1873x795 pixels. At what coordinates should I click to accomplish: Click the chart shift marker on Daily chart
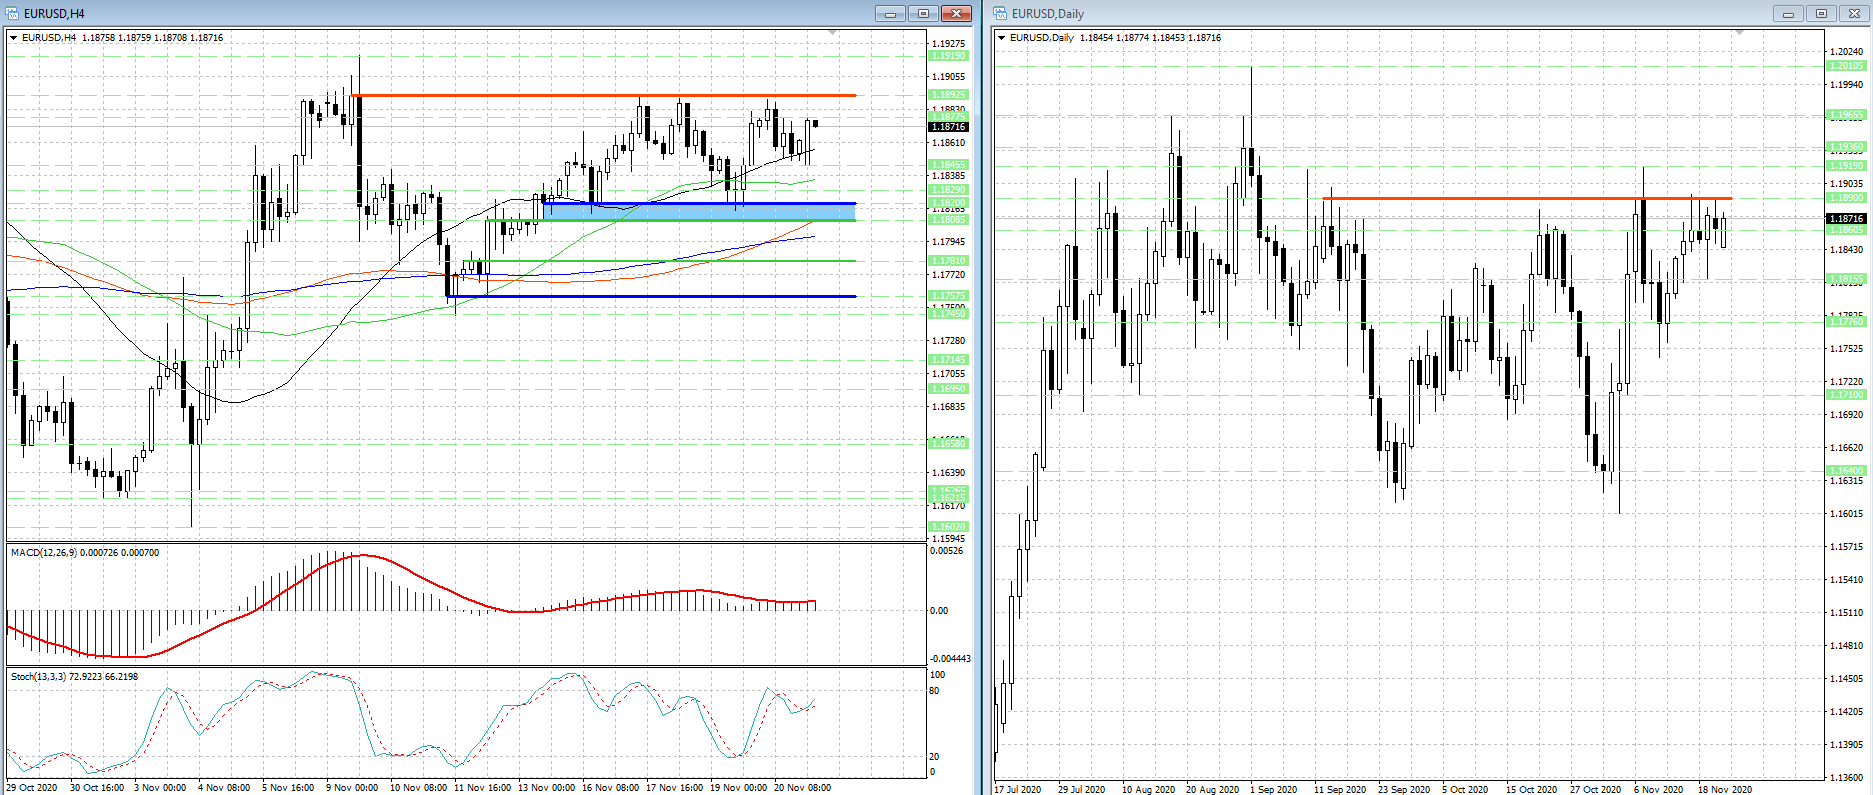[1739, 33]
